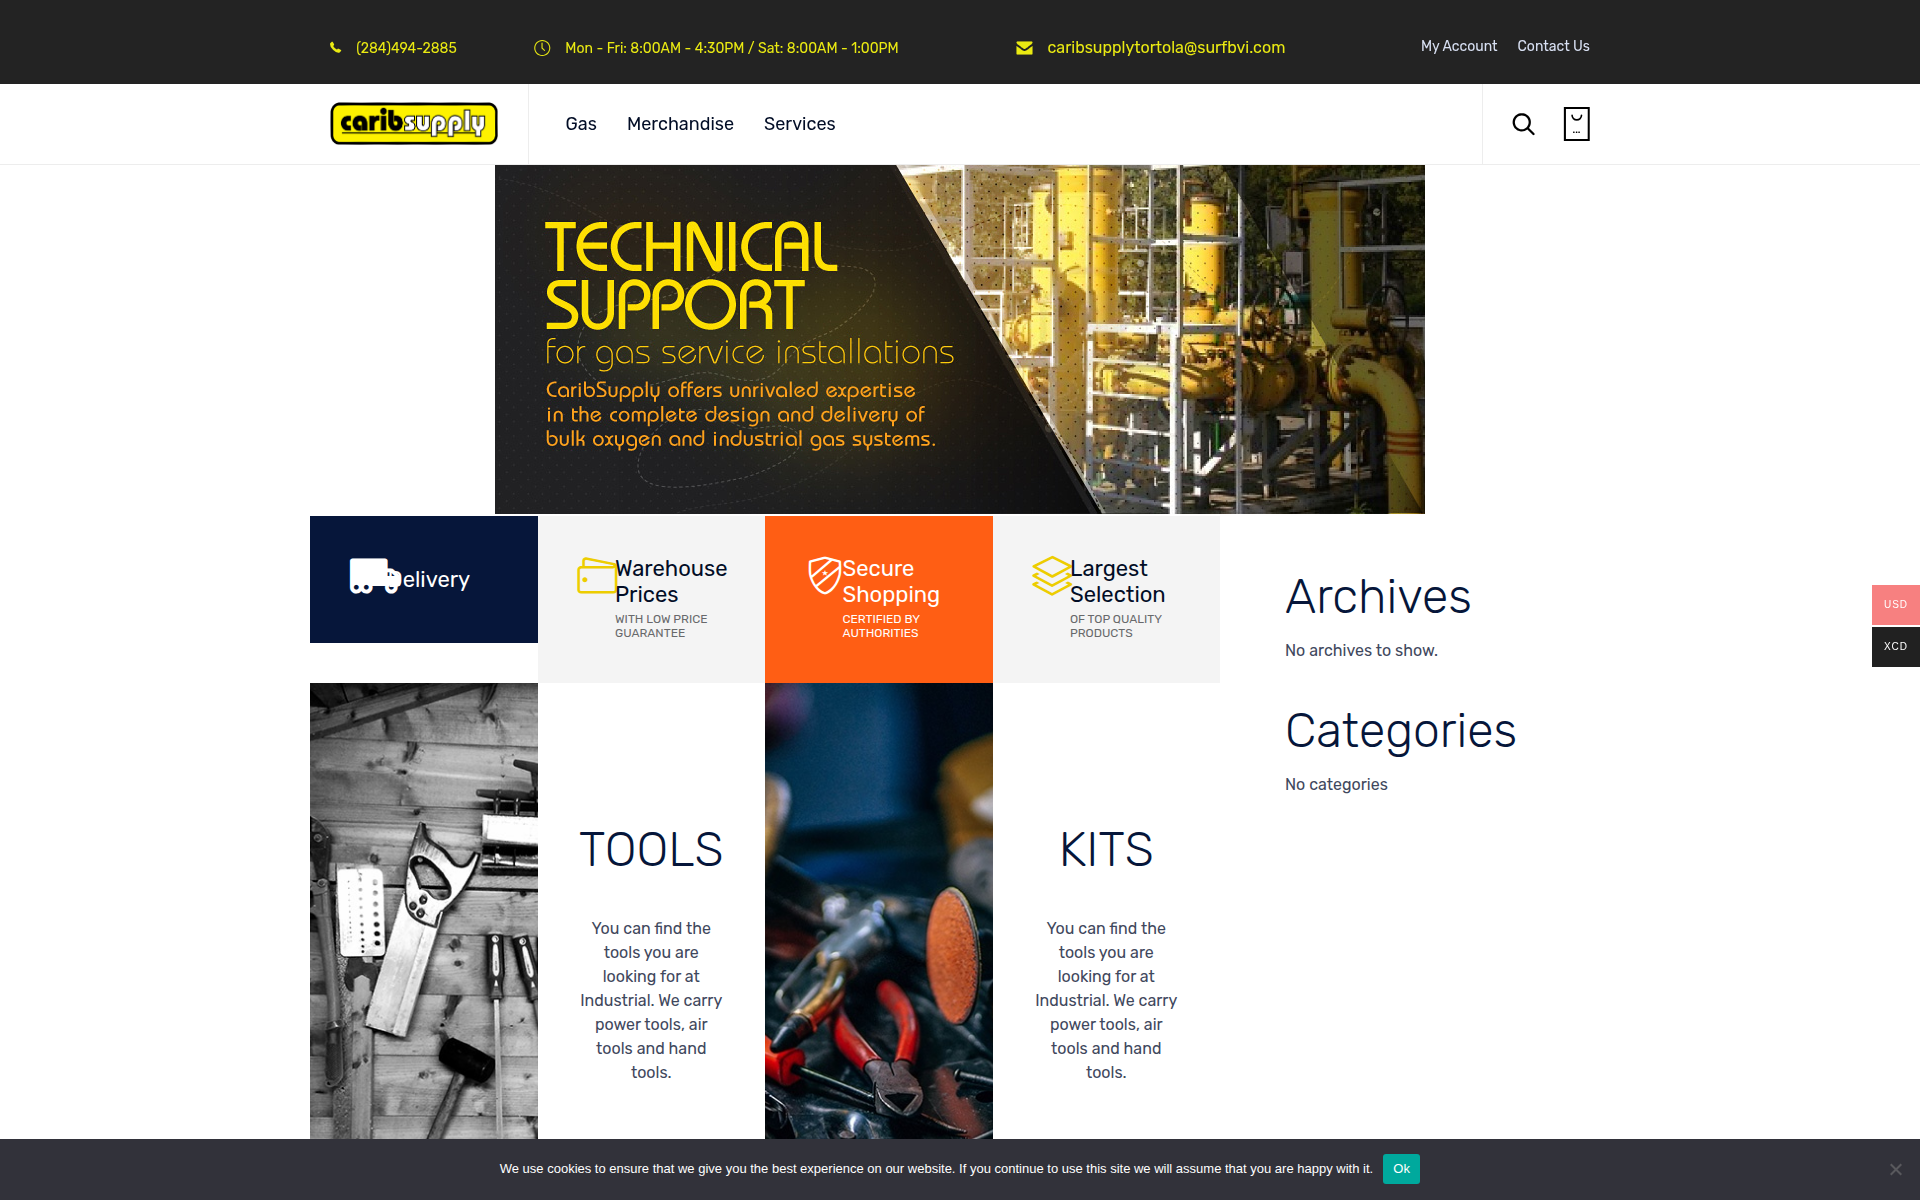Open the Gas menu

pyautogui.click(x=581, y=124)
